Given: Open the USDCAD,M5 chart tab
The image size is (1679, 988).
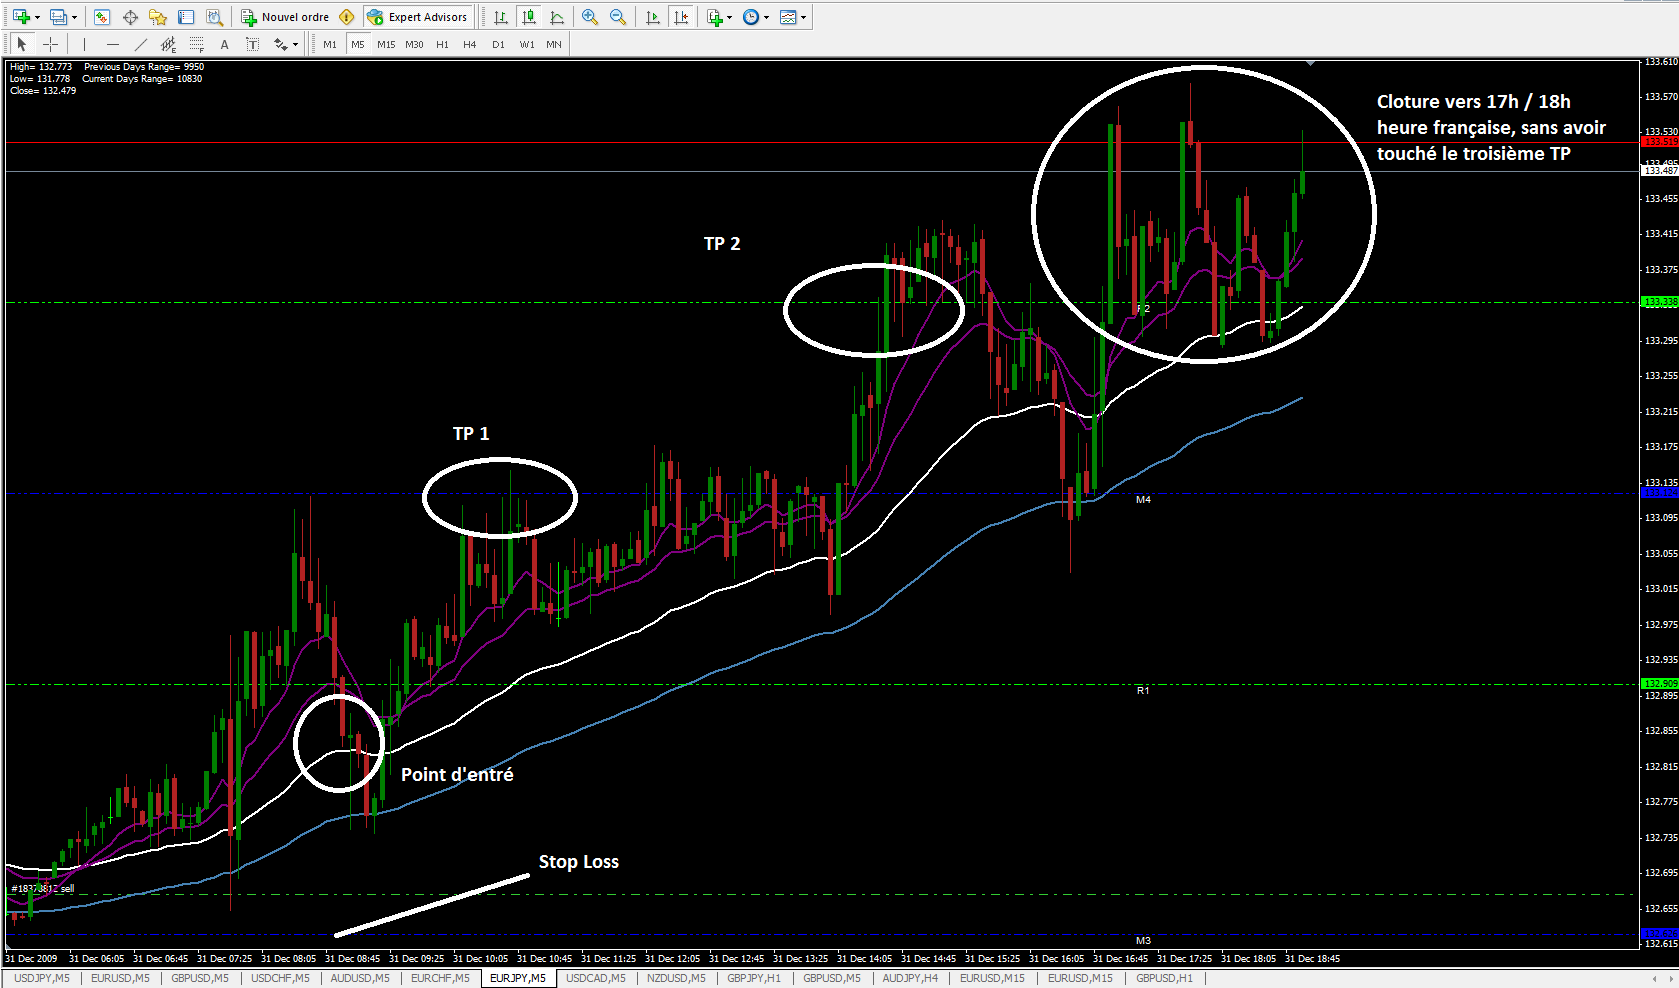Looking at the screenshot, I should click(596, 978).
